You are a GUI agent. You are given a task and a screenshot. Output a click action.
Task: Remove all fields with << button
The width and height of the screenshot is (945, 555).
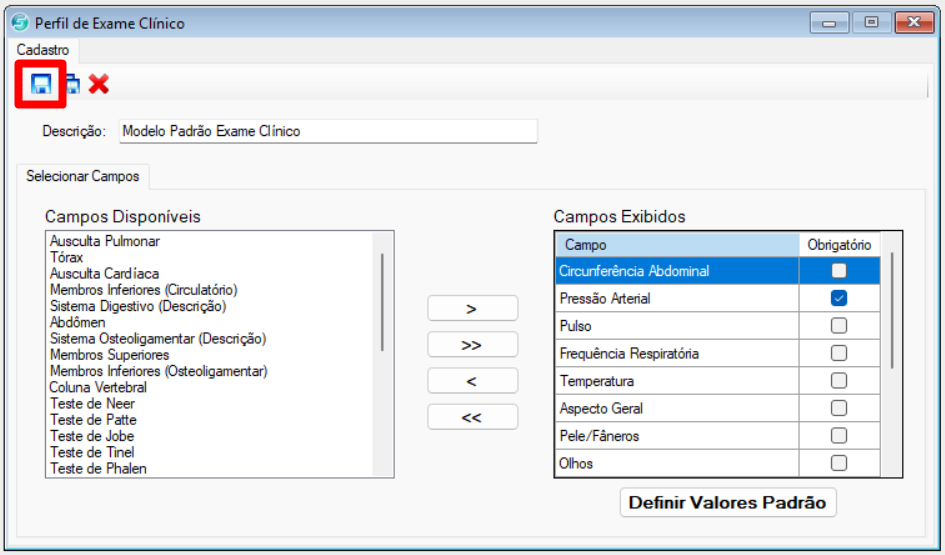[472, 417]
